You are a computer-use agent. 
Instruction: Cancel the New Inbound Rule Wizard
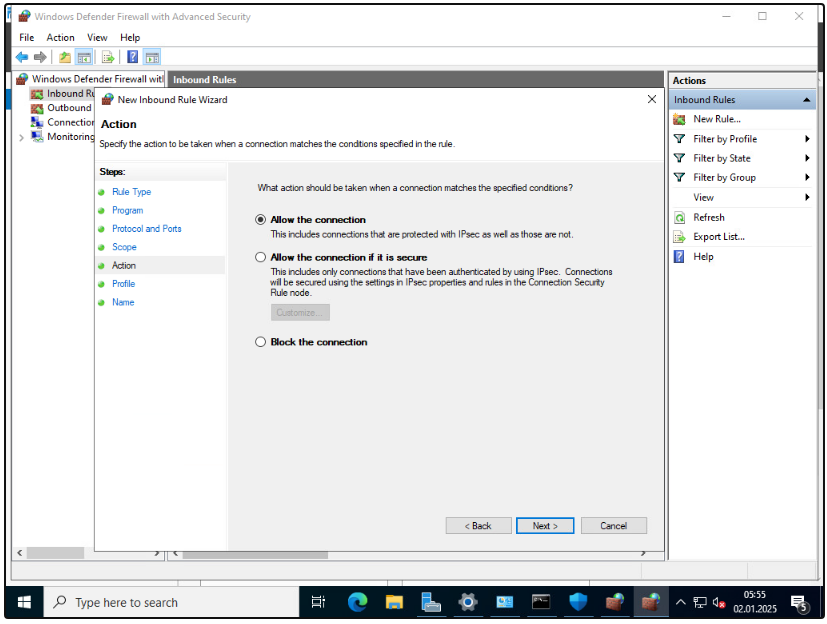coord(613,526)
